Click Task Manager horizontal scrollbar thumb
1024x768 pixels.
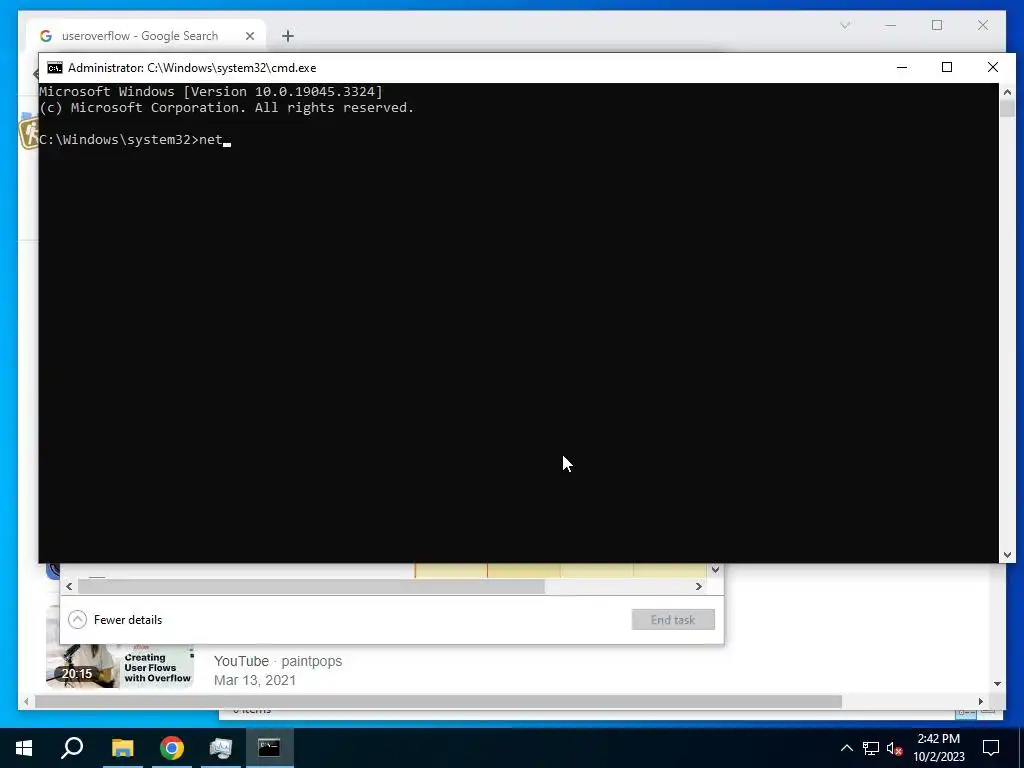tap(312, 586)
